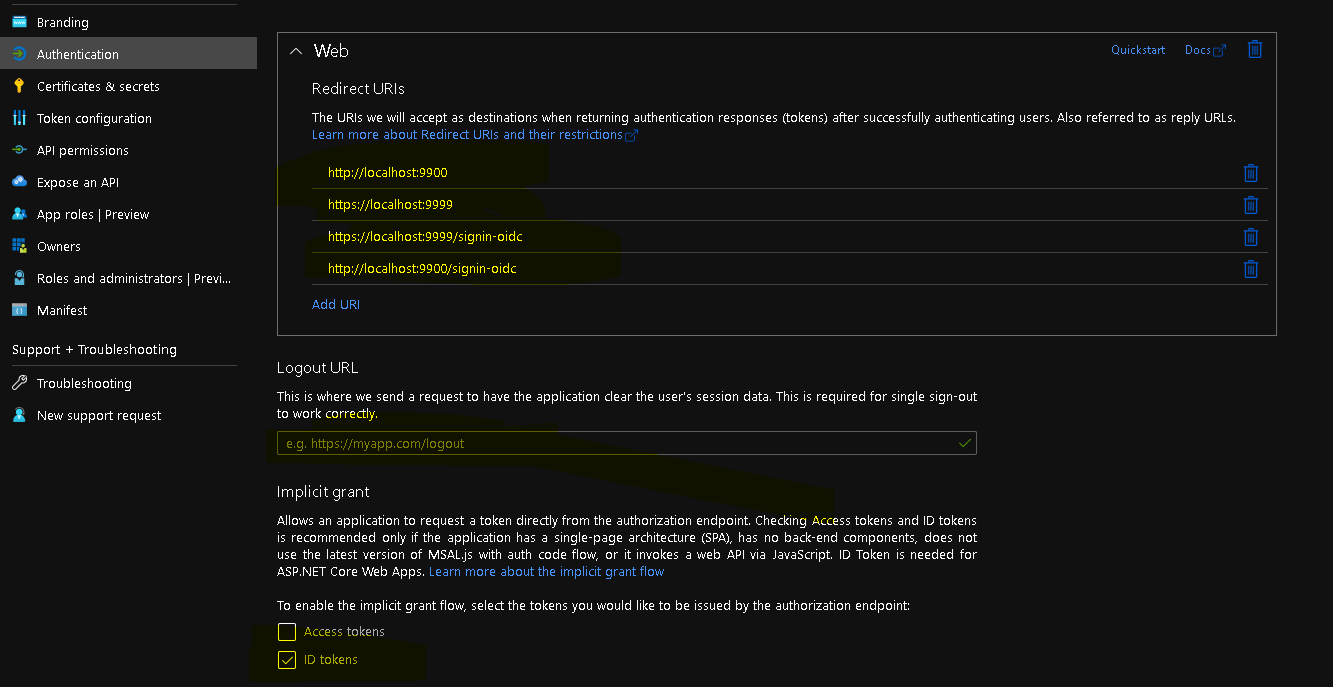This screenshot has height=687, width=1333.
Task: Click the http://localhost:9900/signin-oidc URI field
Action: (x=770, y=269)
